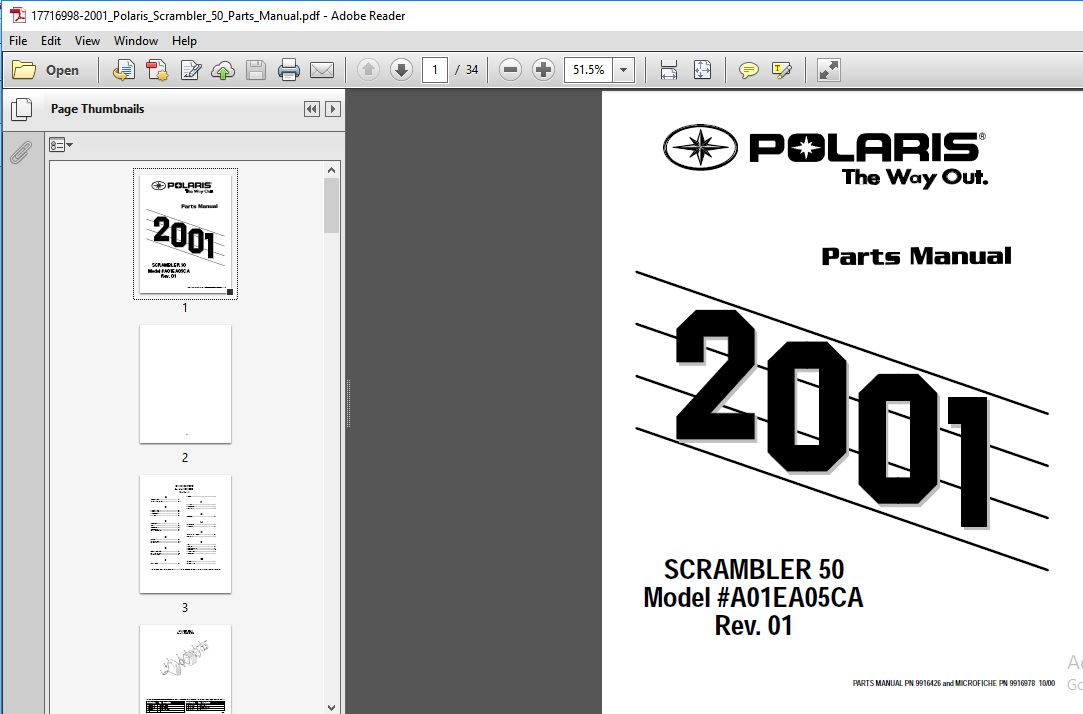
Task: Click the "Model #A01EA05CA" text
Action: tap(753, 597)
